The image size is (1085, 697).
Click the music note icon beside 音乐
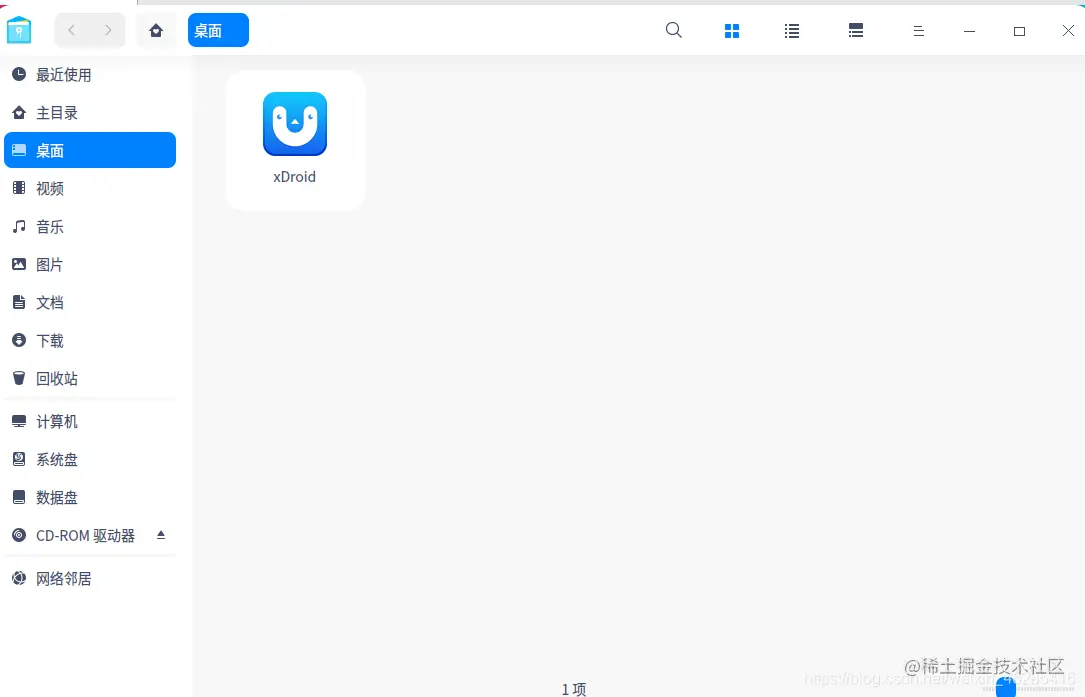coord(19,226)
